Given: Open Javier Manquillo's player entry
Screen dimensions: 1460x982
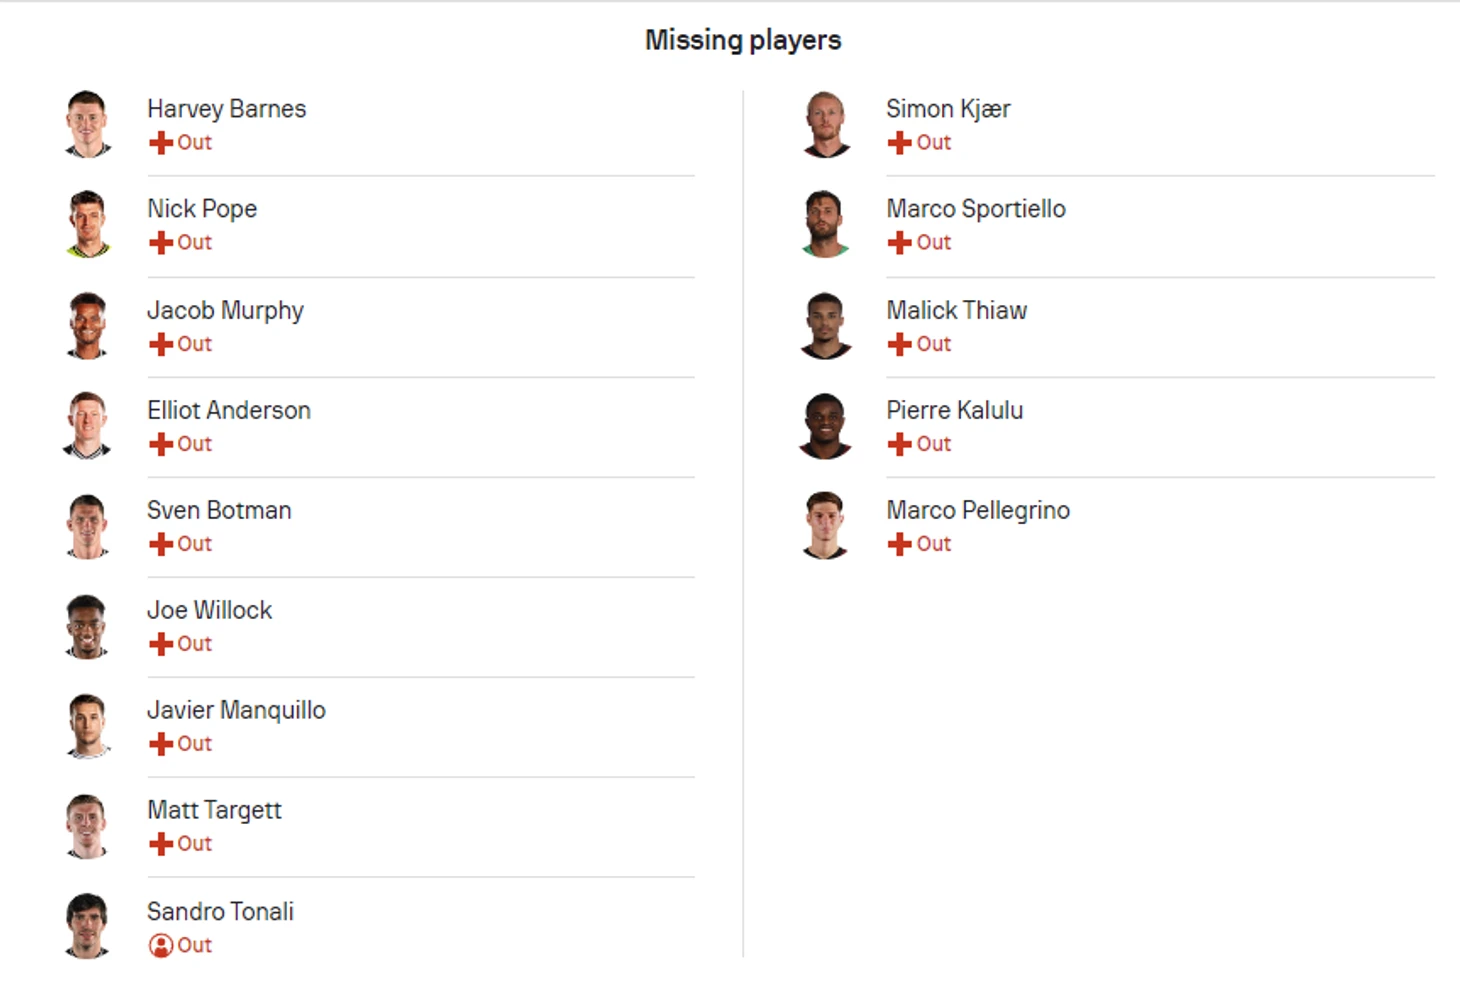Looking at the screenshot, I should 236,711.
